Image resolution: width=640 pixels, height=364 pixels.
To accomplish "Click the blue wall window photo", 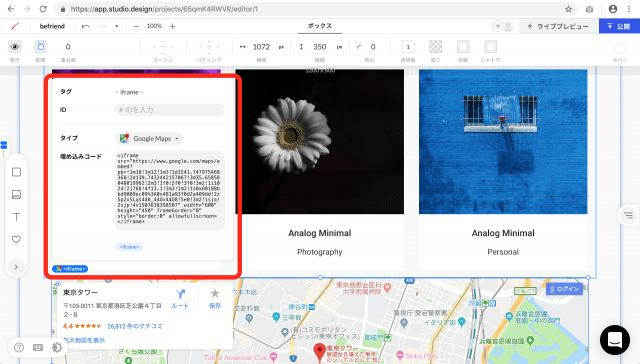I will pyautogui.click(x=503, y=142).
